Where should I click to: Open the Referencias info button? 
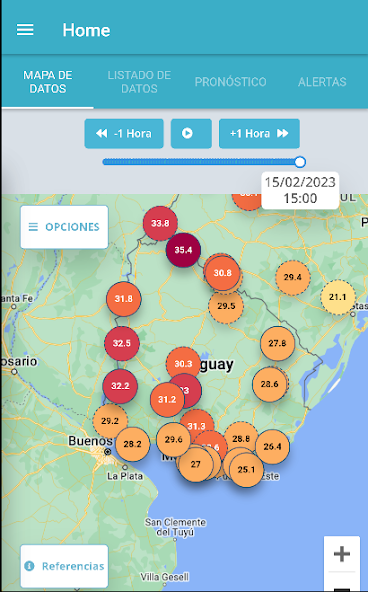(64, 566)
